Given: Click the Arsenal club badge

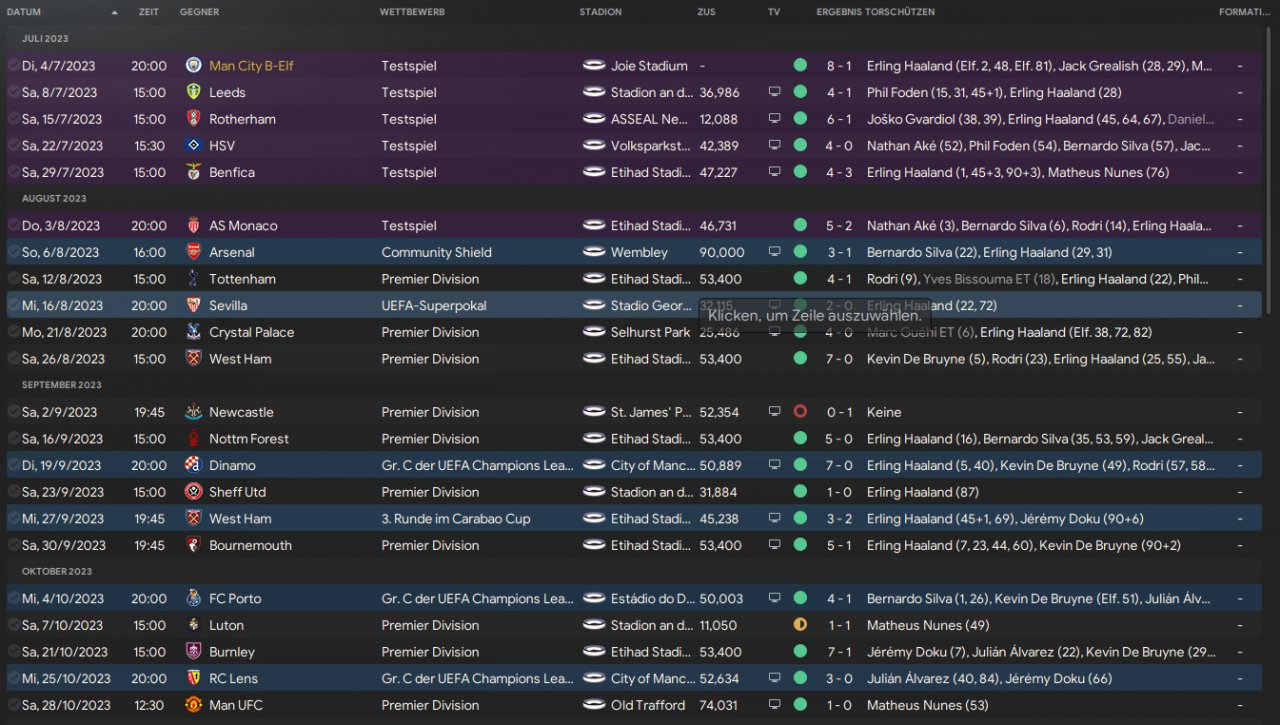Looking at the screenshot, I should click(193, 252).
